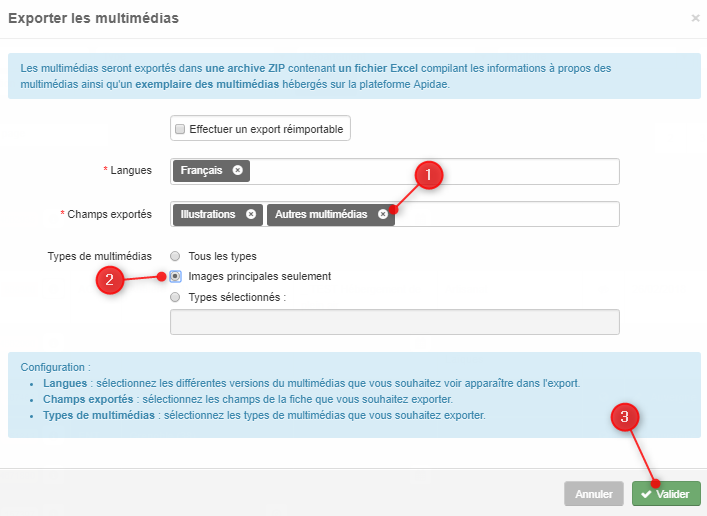Remove the Illustrations field tag
Screen dimensions: 707x516
pos(251,214)
